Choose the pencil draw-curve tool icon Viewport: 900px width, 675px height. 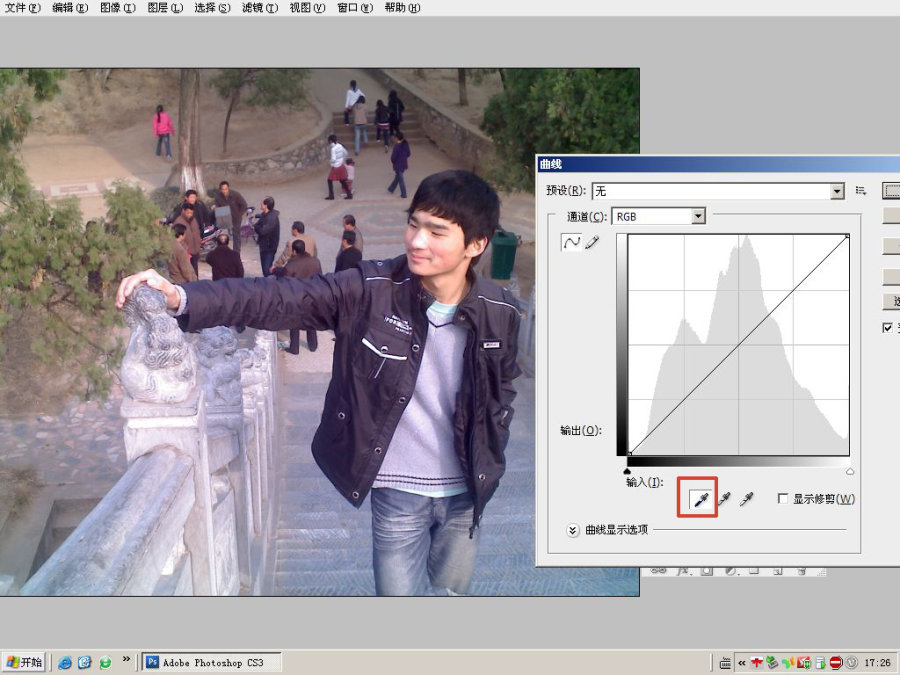[592, 242]
